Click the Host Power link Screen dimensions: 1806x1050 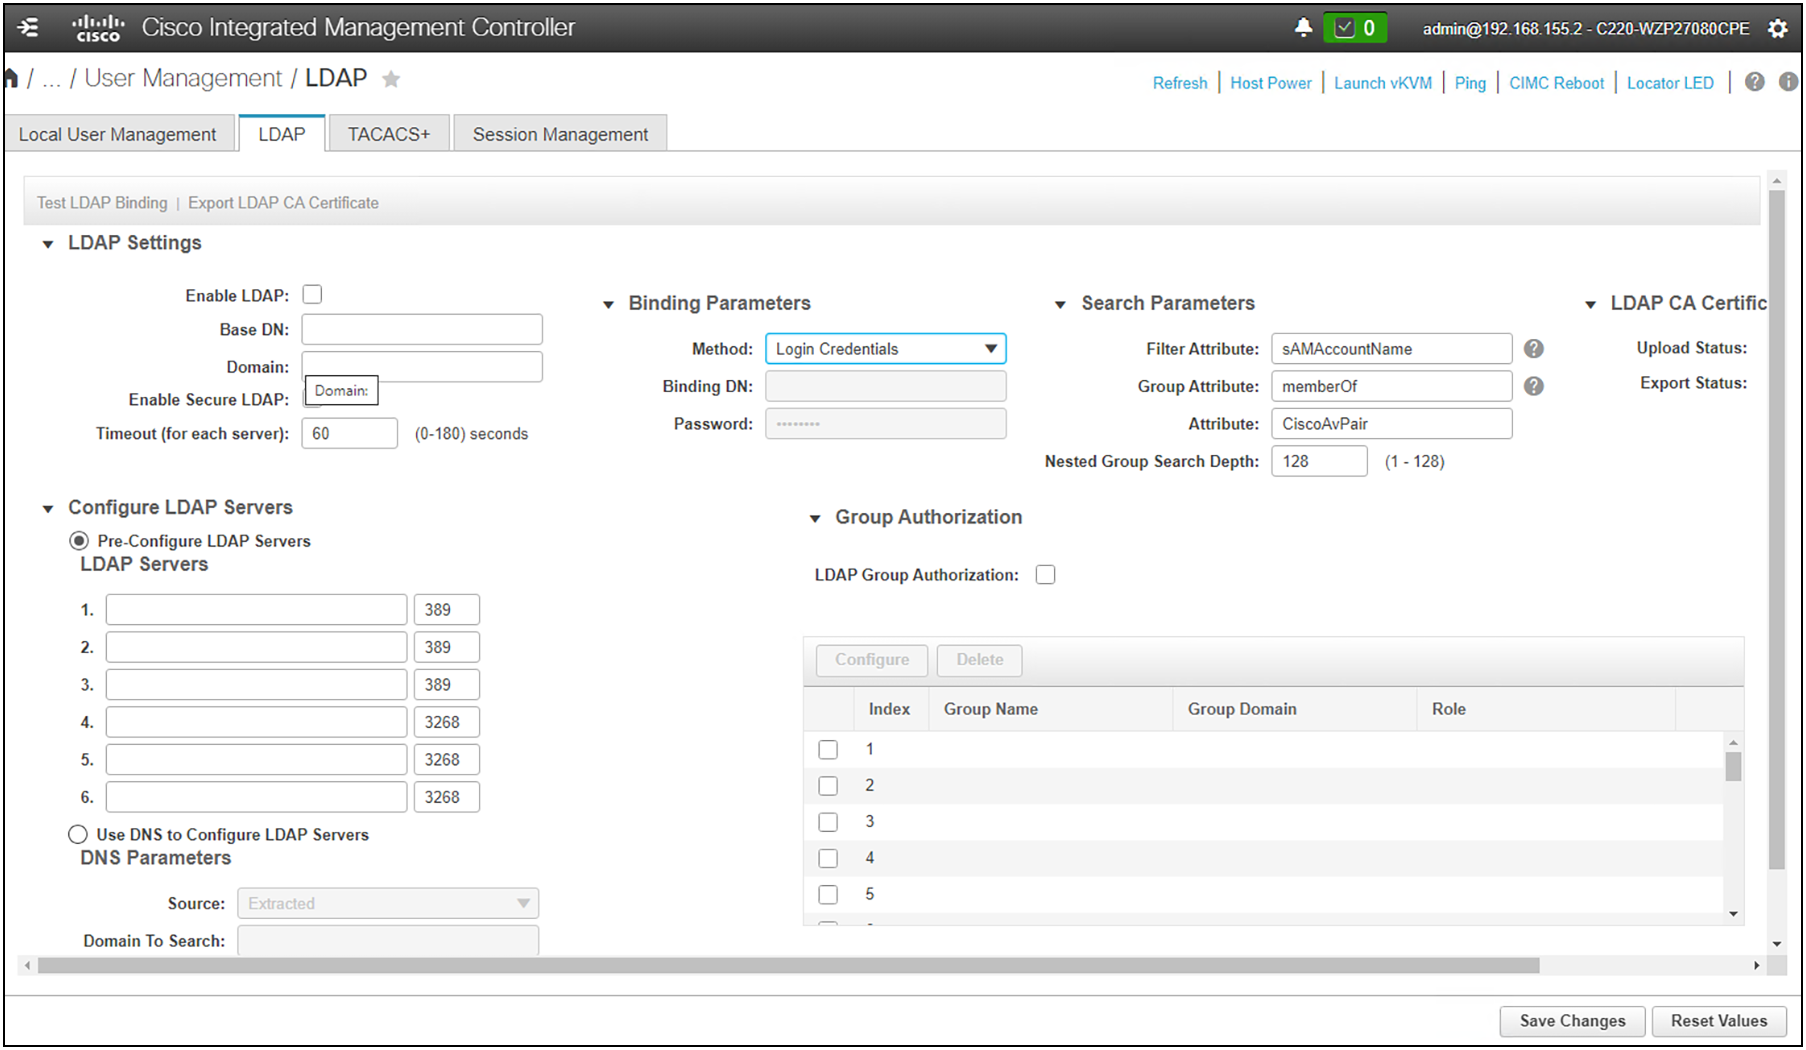point(1271,83)
